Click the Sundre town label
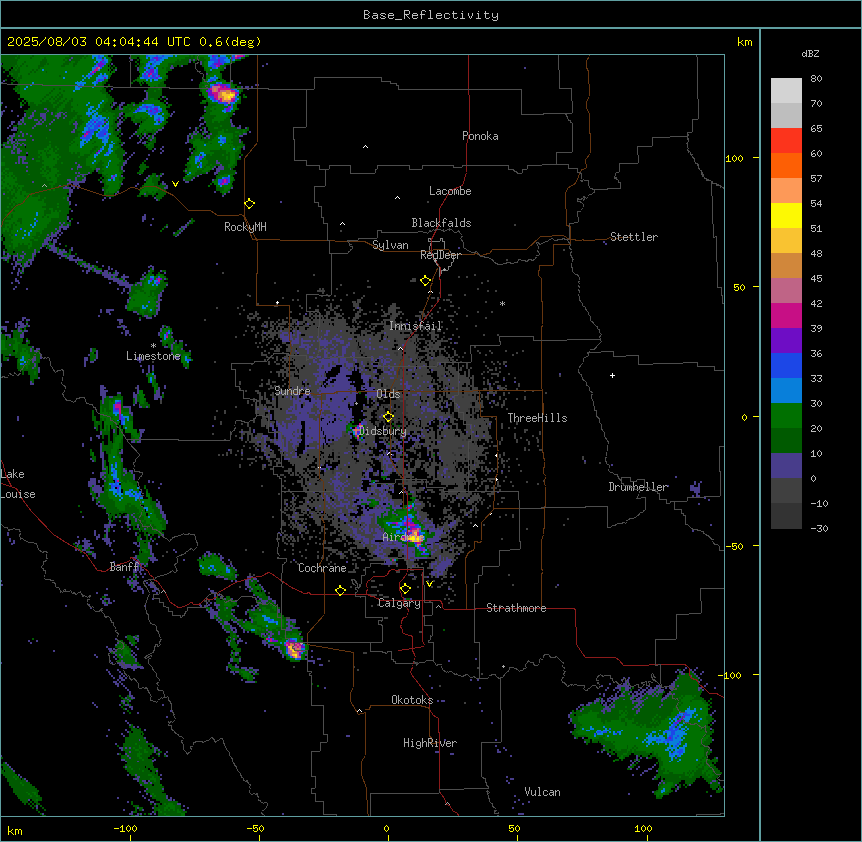The width and height of the screenshot is (862, 842). 292,391
